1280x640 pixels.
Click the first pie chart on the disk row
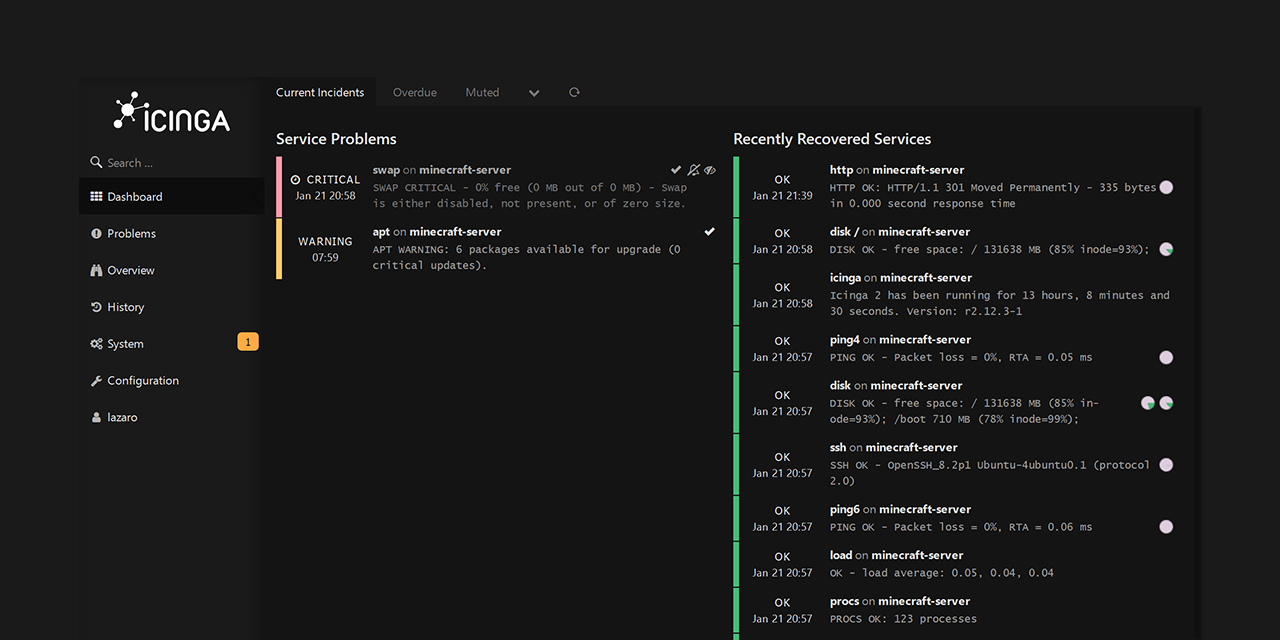point(1148,403)
